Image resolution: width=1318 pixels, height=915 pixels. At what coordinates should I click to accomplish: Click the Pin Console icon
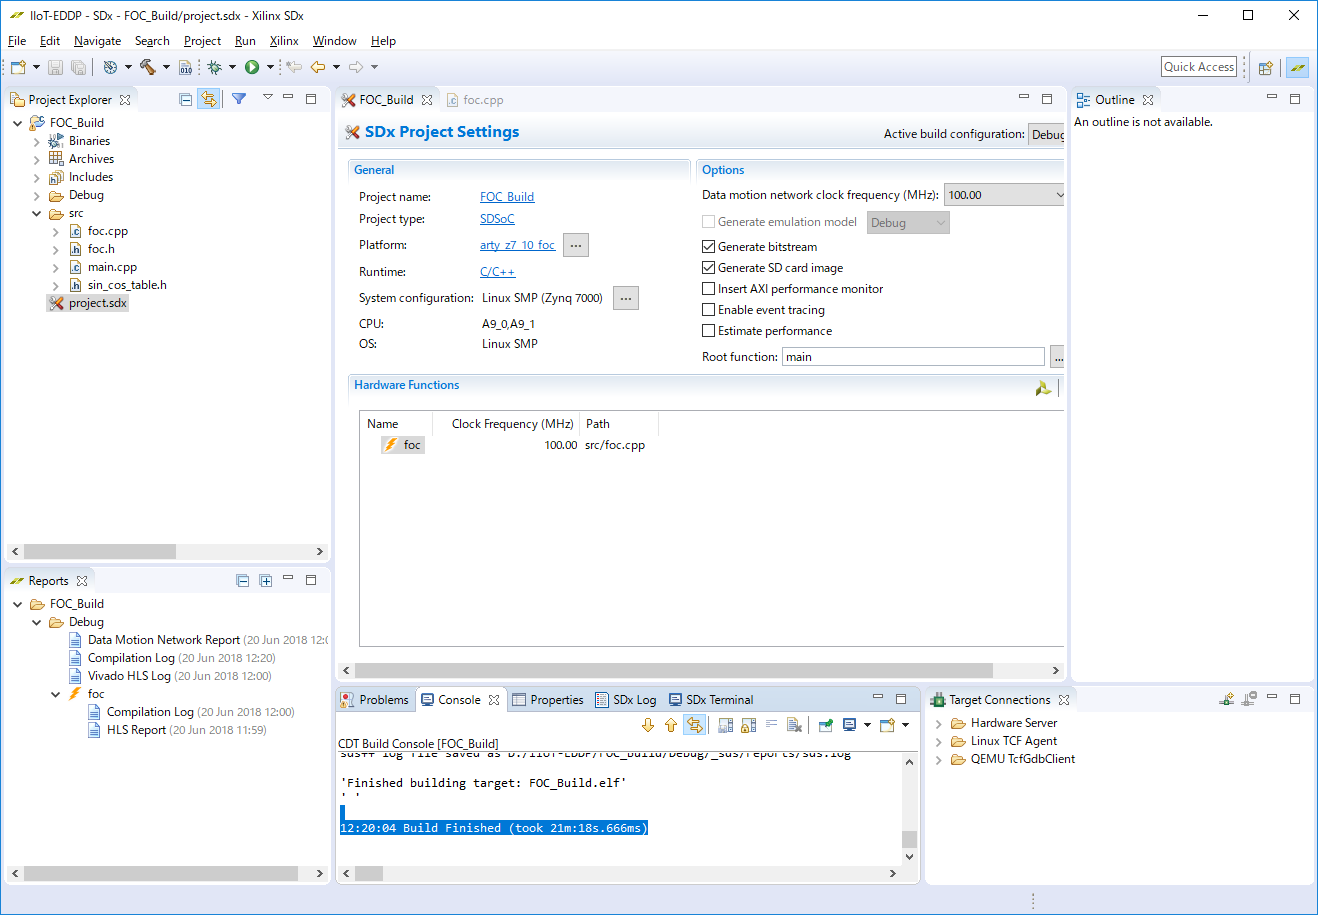826,725
